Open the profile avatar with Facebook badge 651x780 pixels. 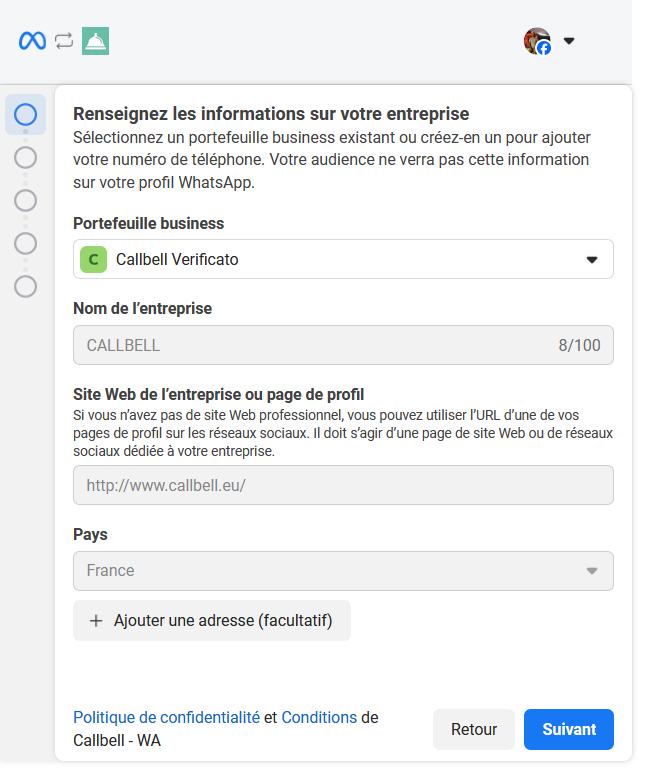click(538, 41)
